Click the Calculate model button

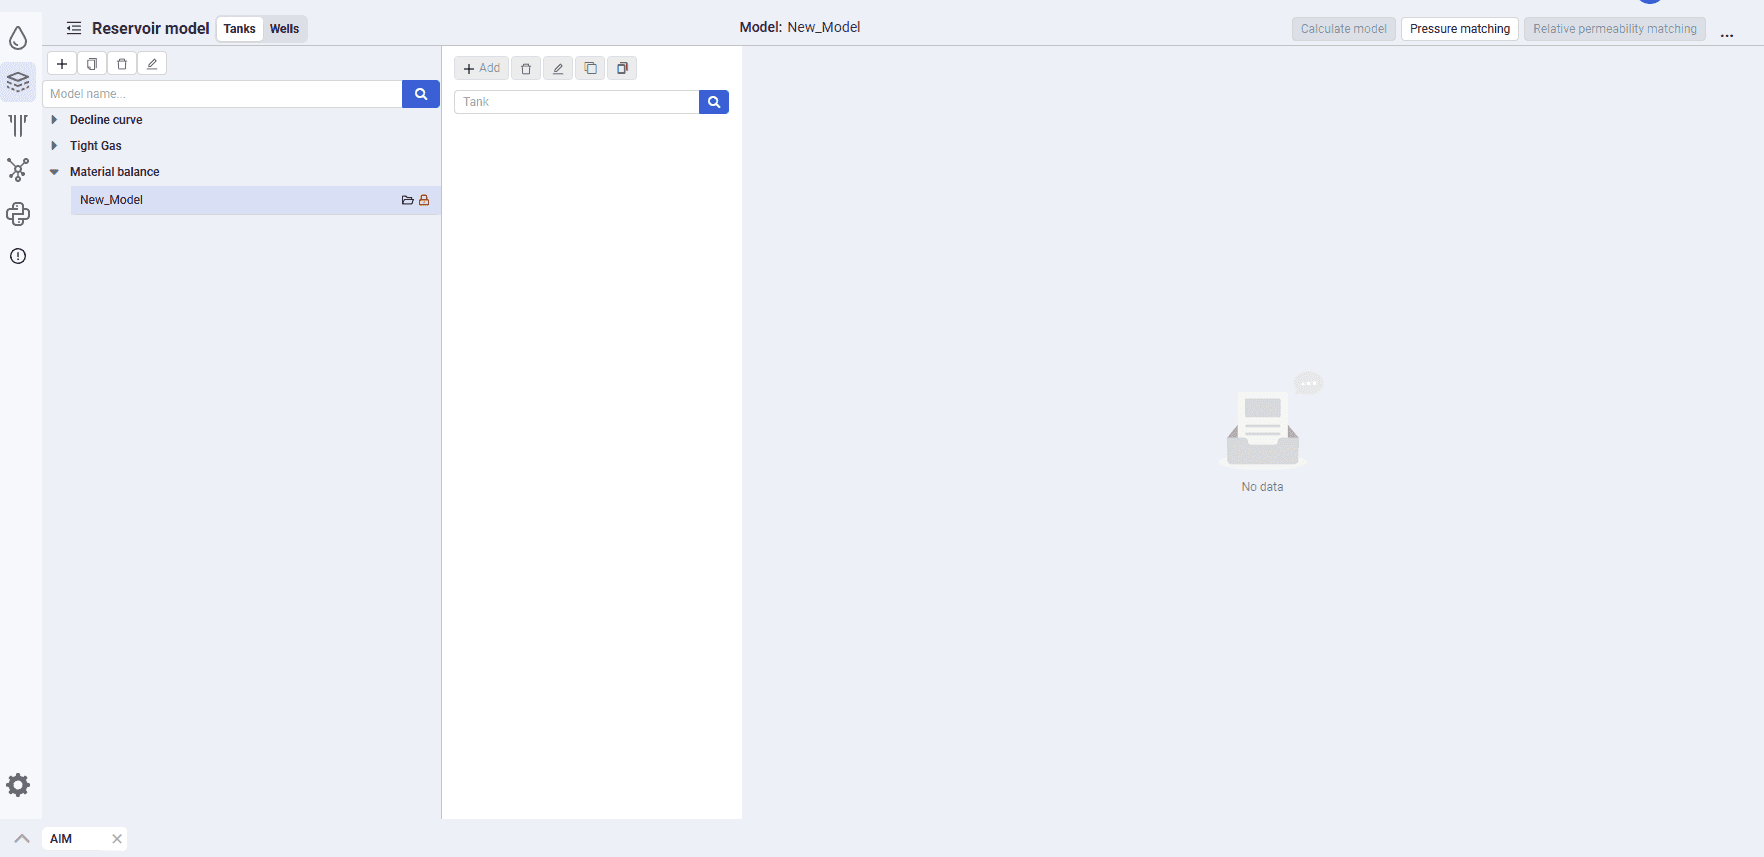click(1343, 29)
